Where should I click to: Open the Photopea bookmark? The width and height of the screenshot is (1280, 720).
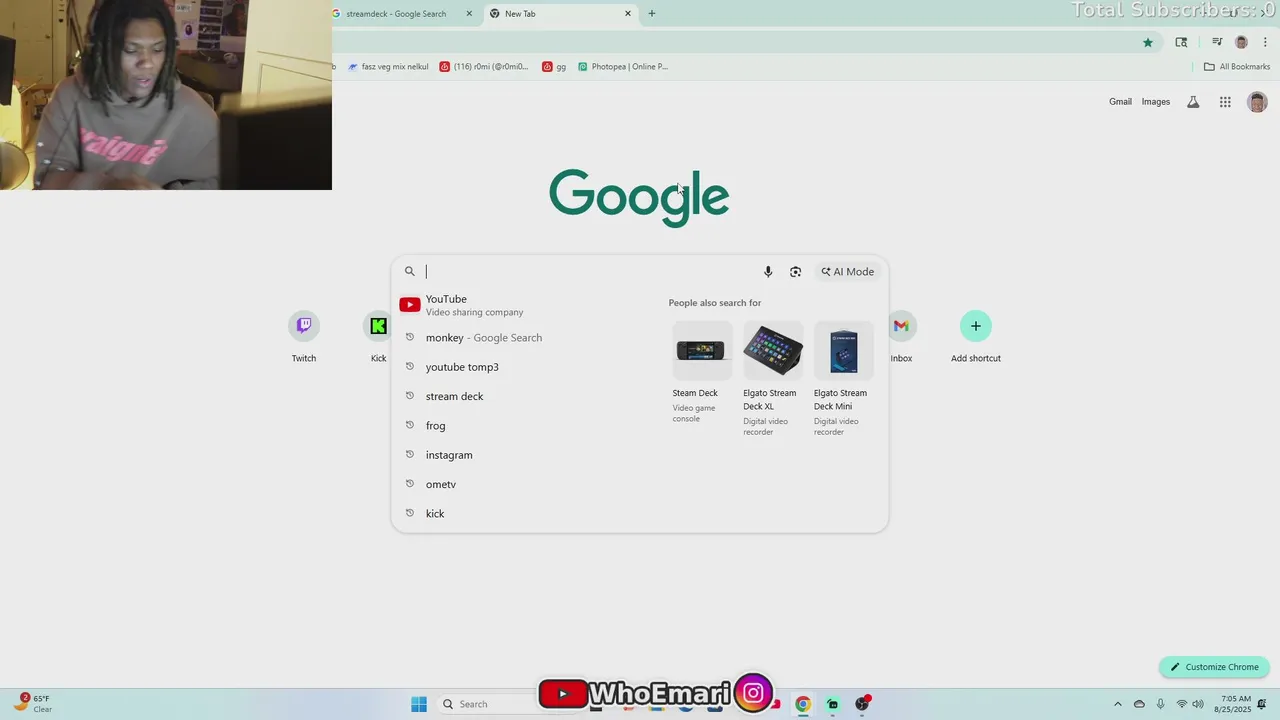[x=623, y=67]
